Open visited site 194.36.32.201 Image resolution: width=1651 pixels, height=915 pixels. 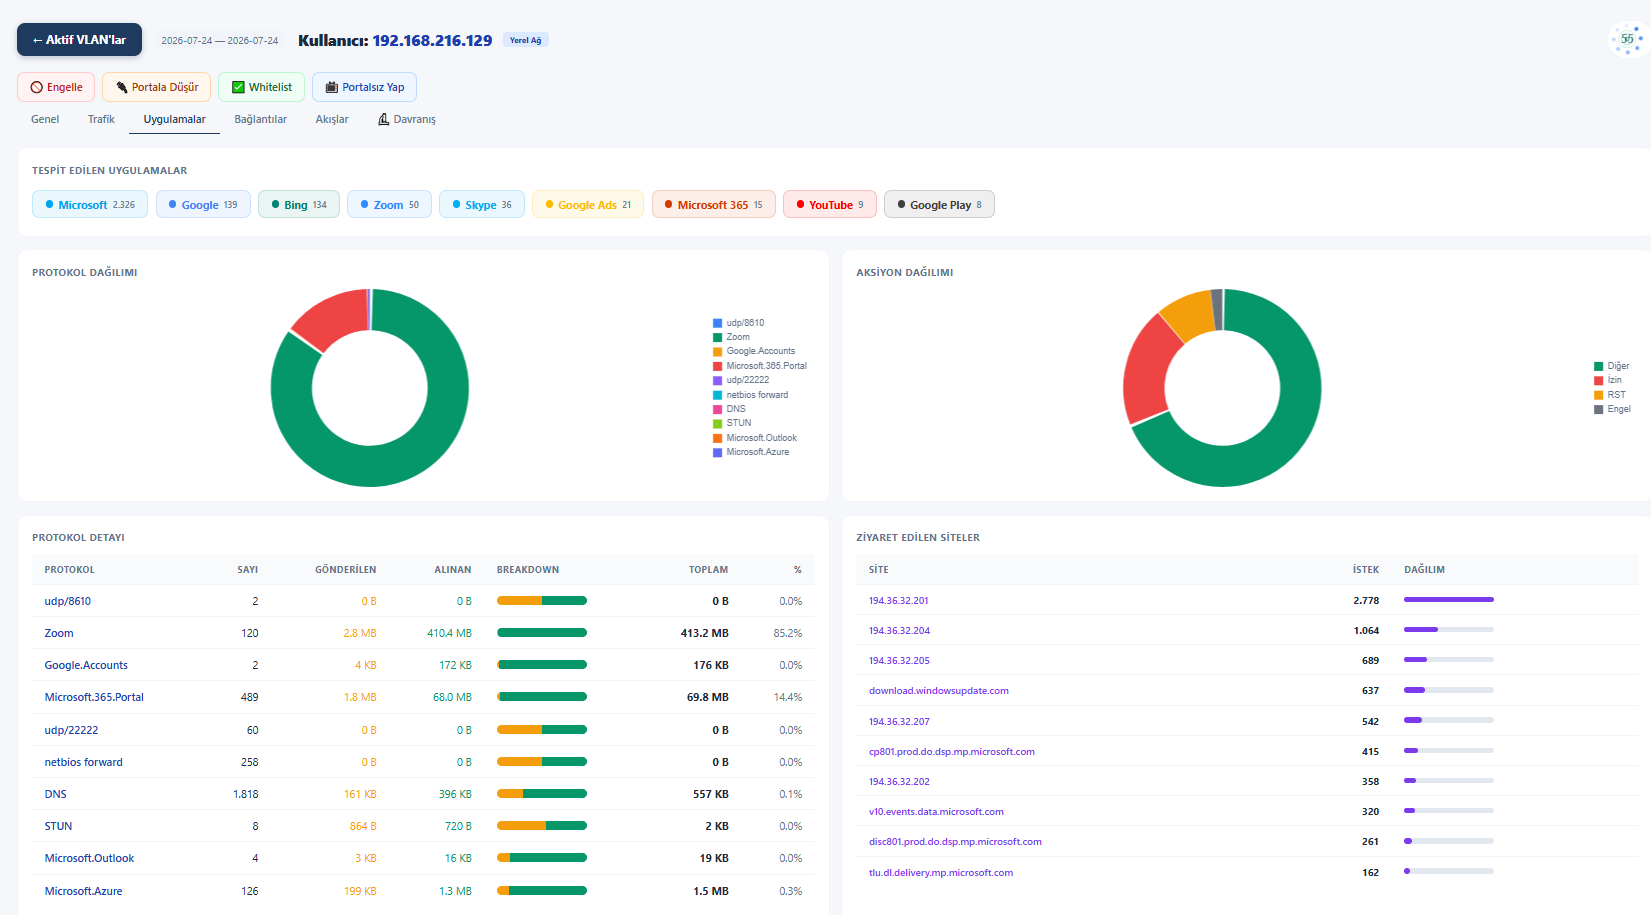click(x=898, y=601)
